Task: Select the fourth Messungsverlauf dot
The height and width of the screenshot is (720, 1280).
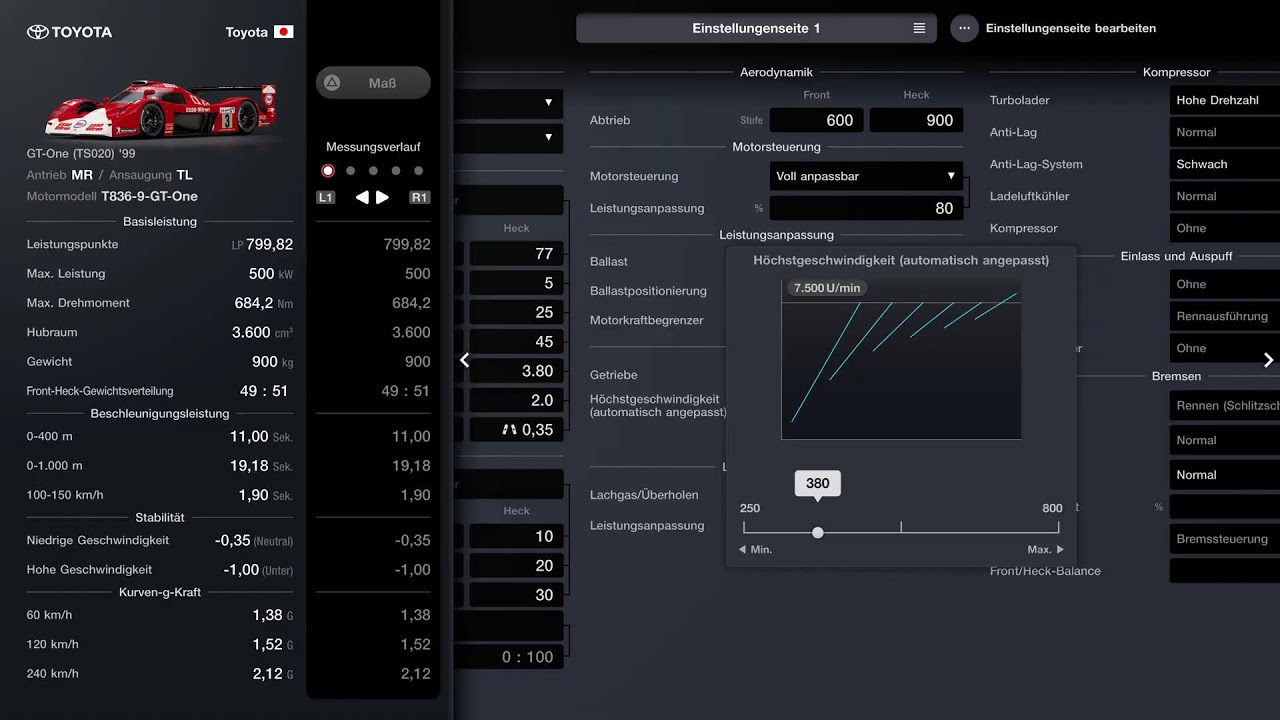Action: [x=396, y=171]
